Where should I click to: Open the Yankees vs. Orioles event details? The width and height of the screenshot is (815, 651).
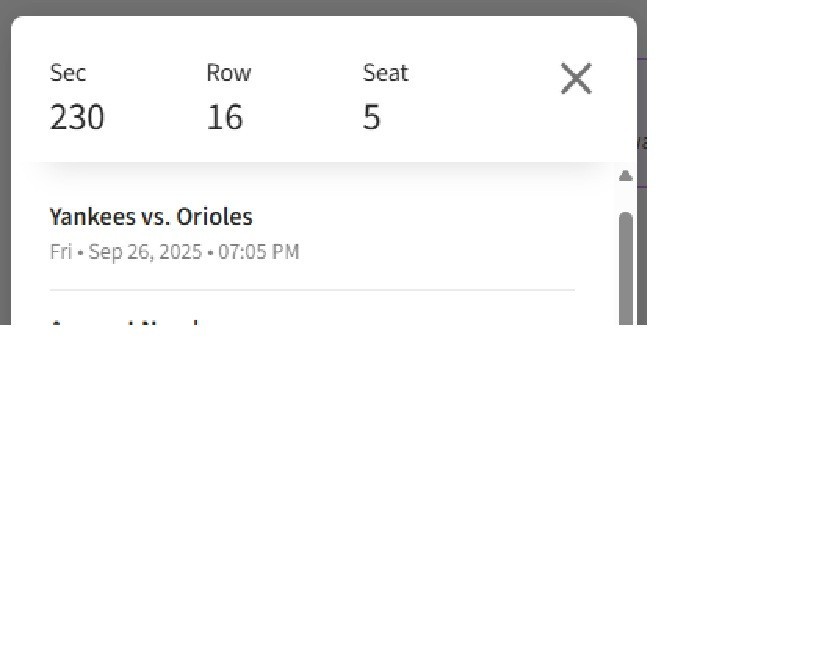tap(151, 216)
